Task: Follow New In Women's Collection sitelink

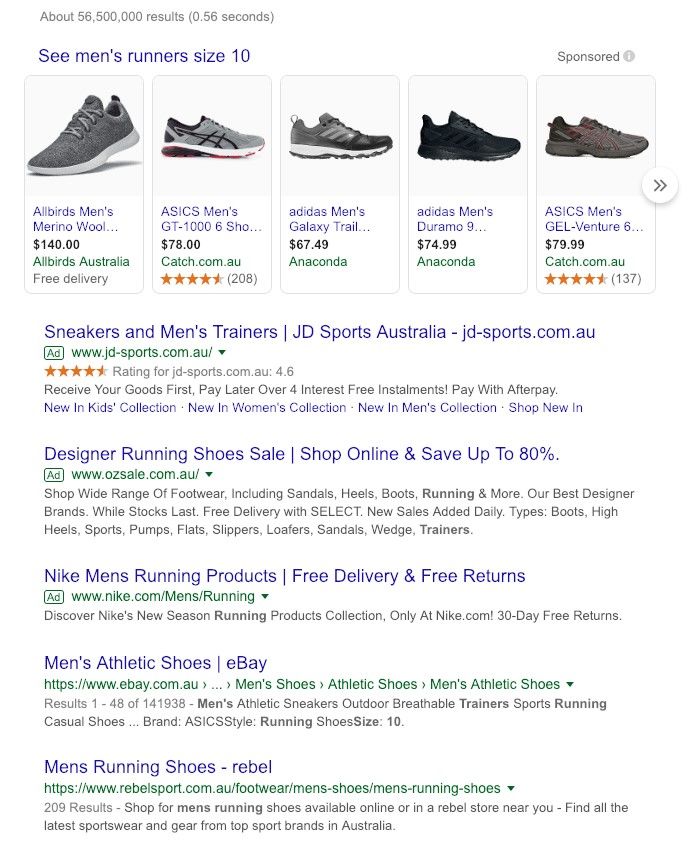Action: pos(267,408)
